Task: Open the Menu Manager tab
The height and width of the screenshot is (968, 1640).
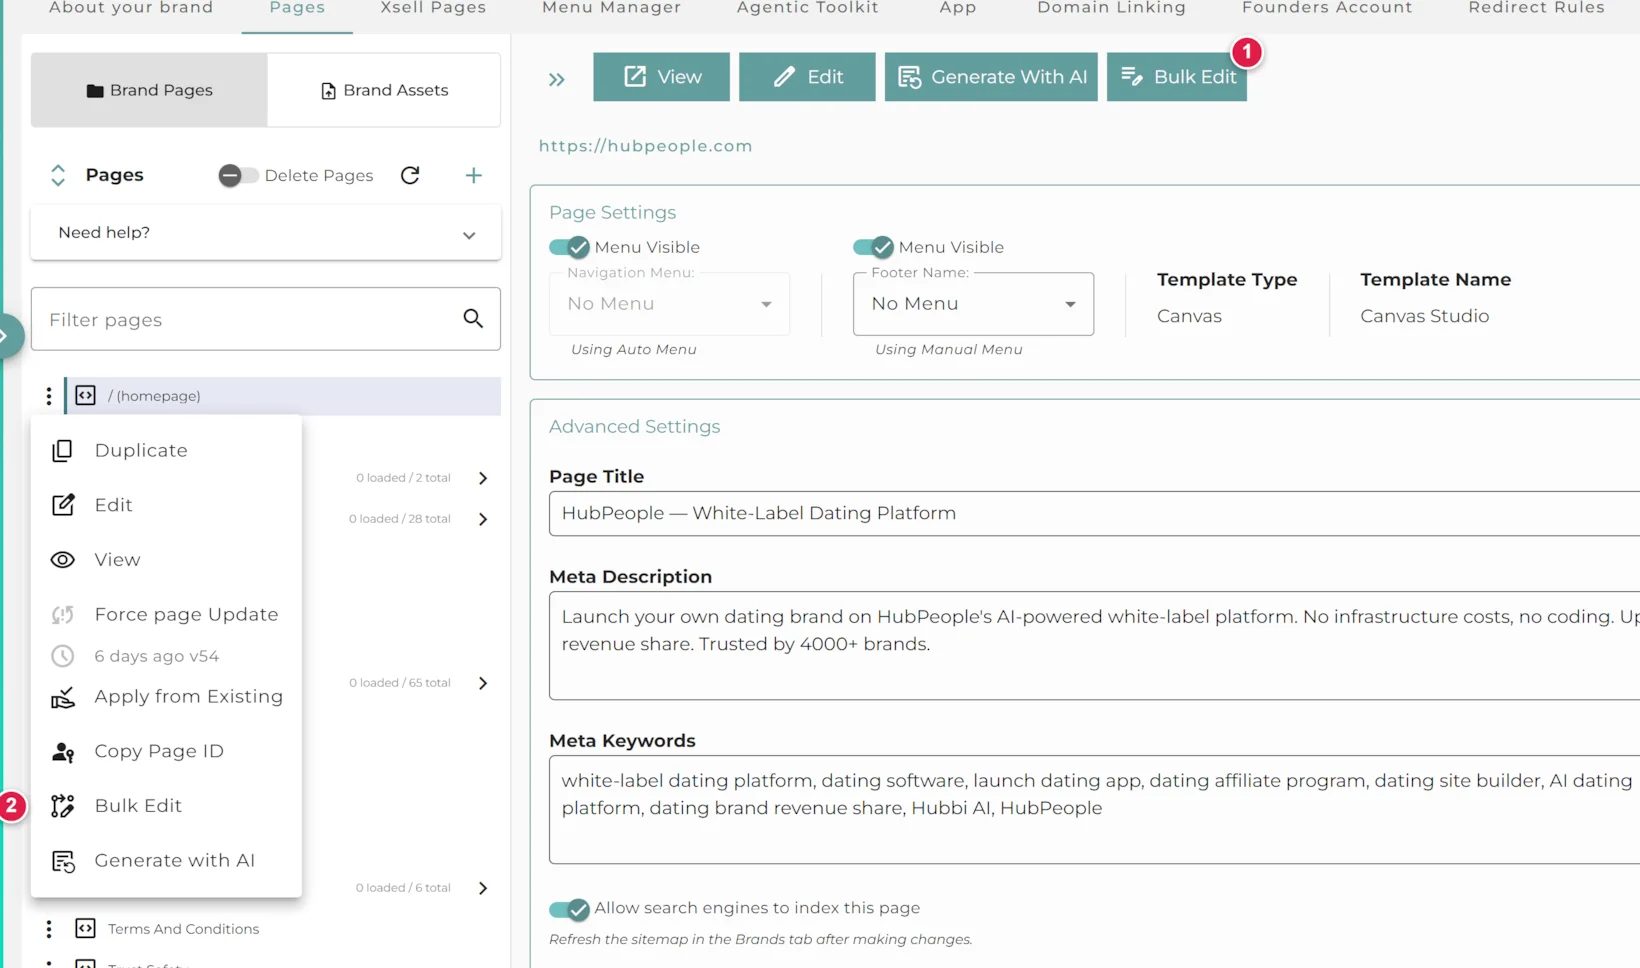Action: [611, 8]
